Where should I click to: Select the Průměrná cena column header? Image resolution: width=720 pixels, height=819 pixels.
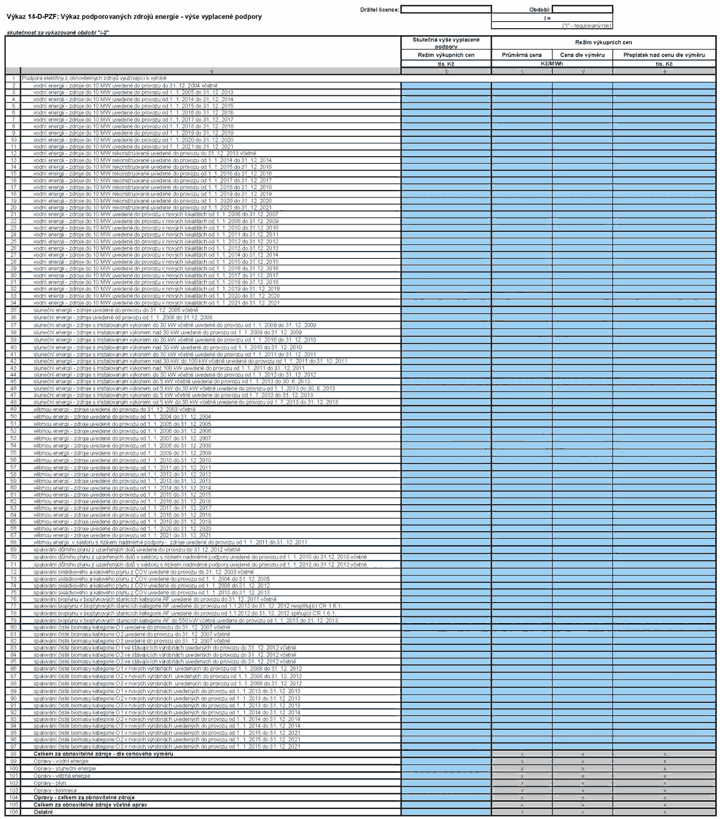[x=521, y=55]
